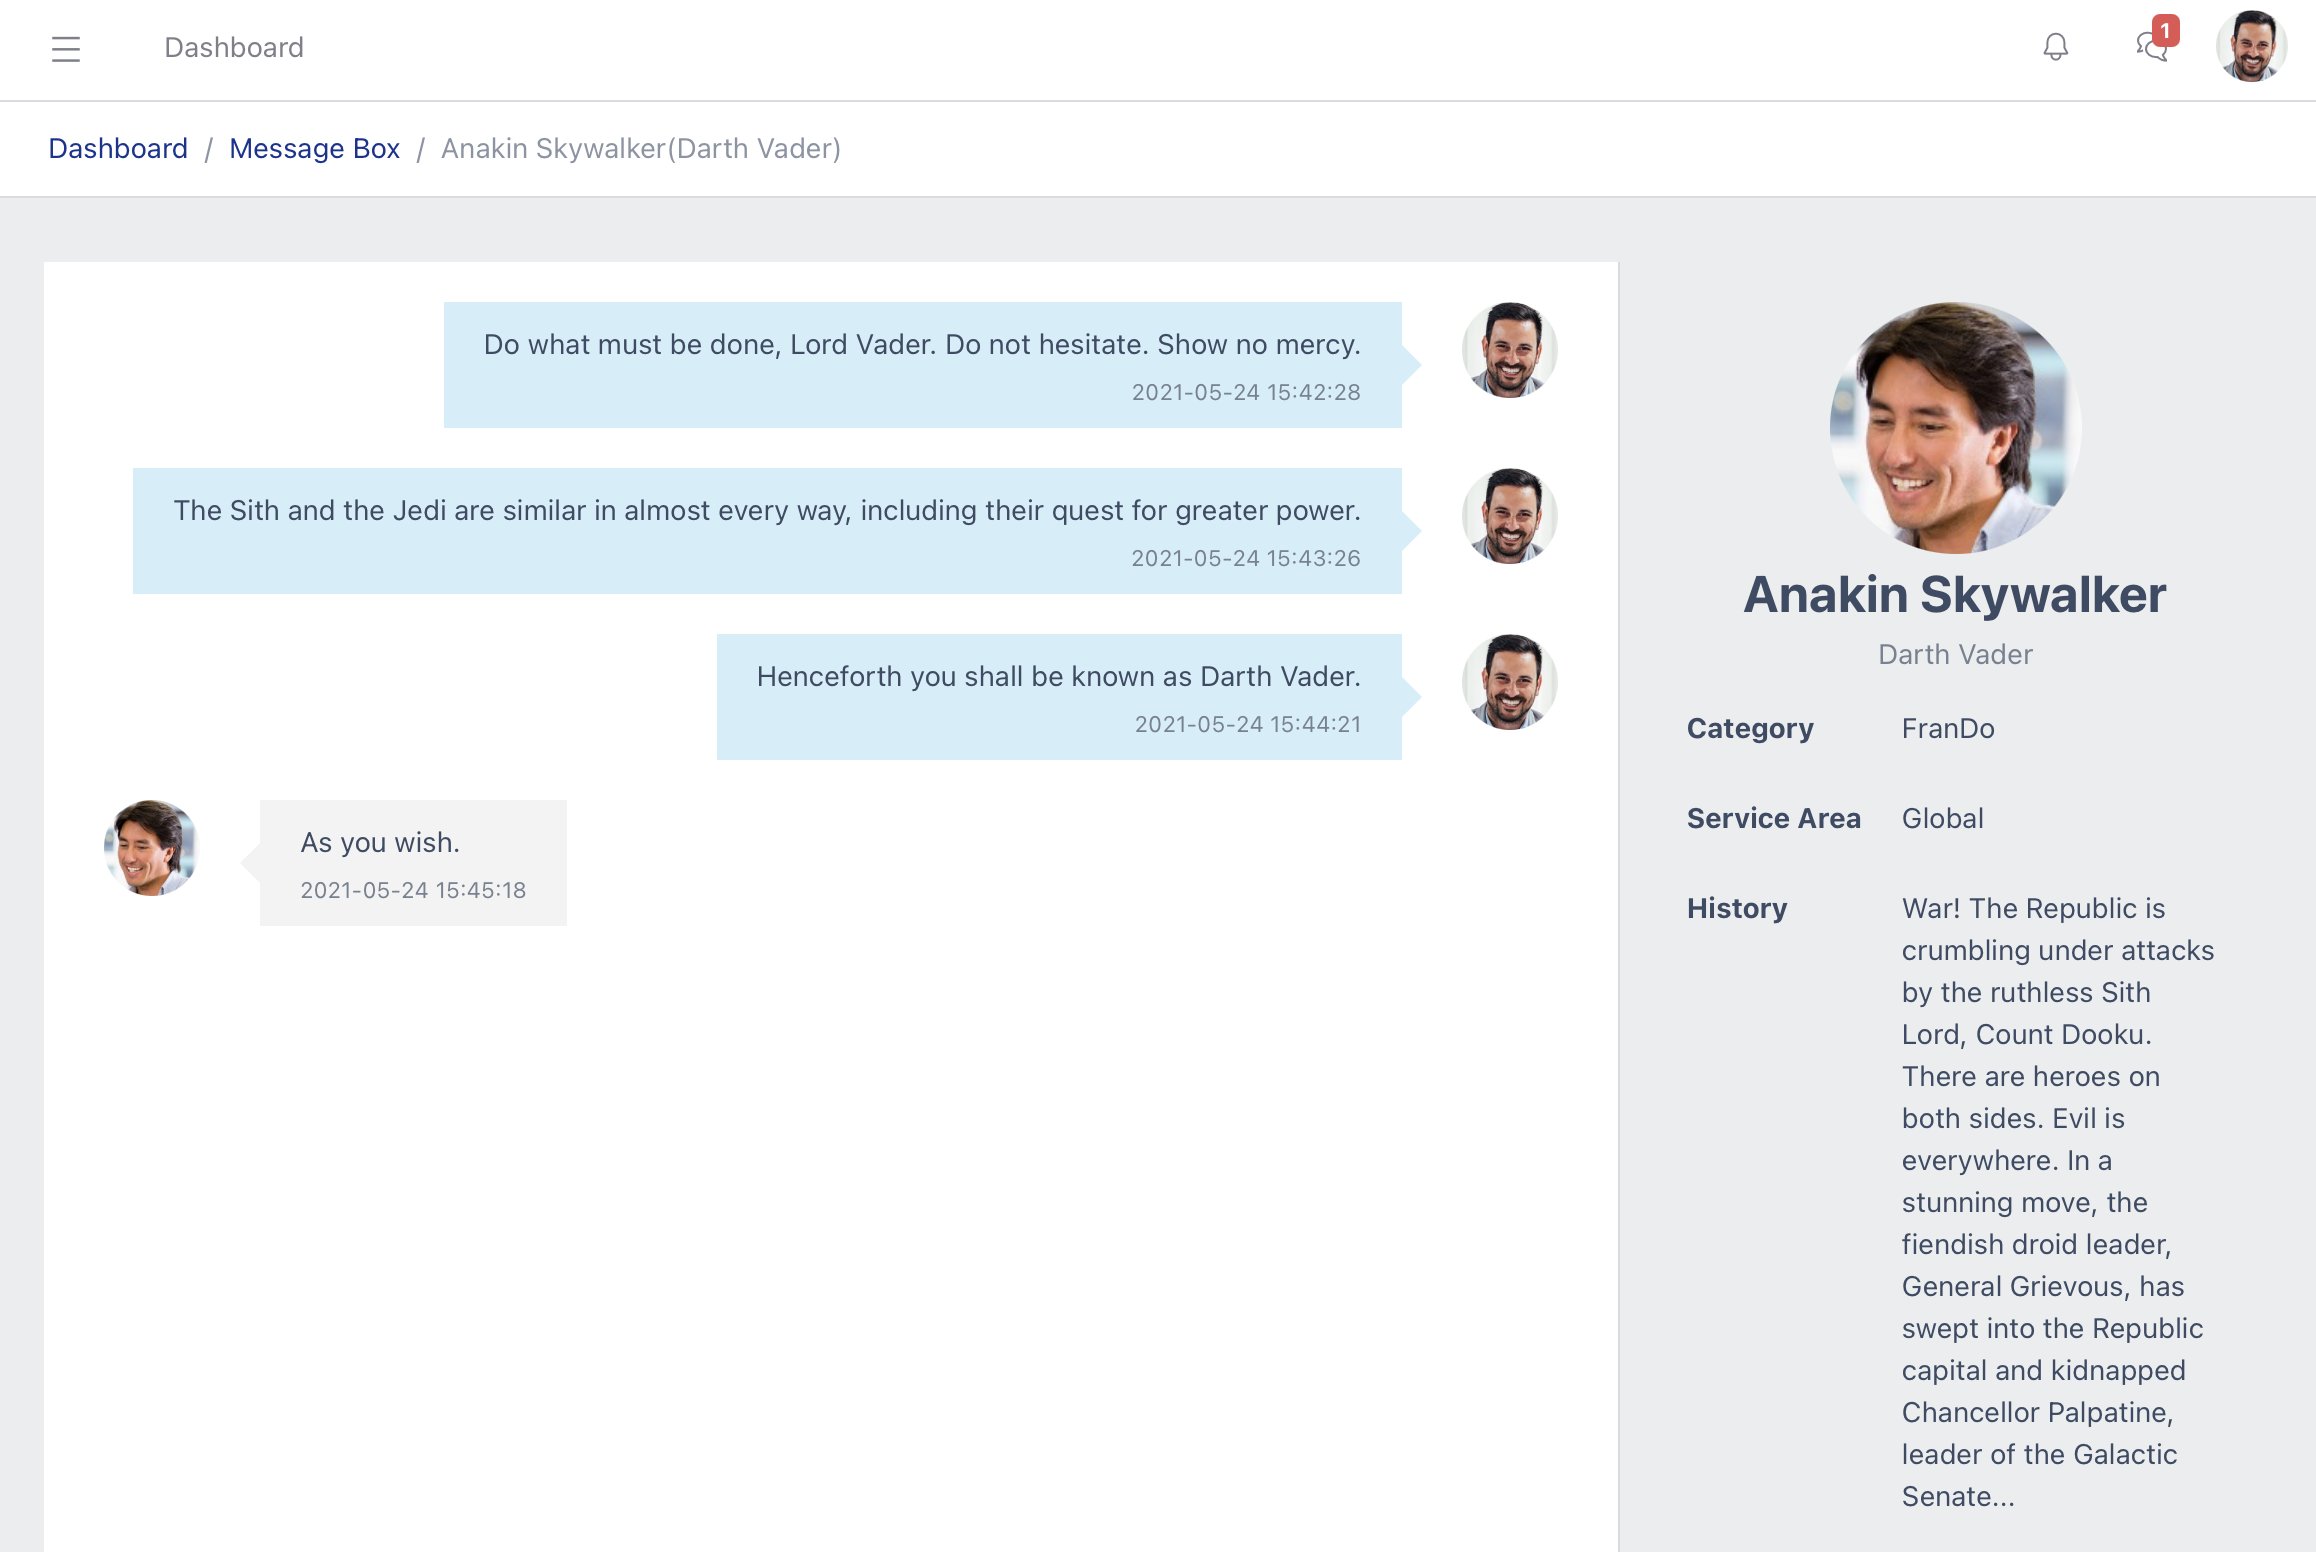The height and width of the screenshot is (1552, 2316).
Task: Click the sender avatar beside 'Sith and the Jedi' message
Action: (x=1509, y=516)
